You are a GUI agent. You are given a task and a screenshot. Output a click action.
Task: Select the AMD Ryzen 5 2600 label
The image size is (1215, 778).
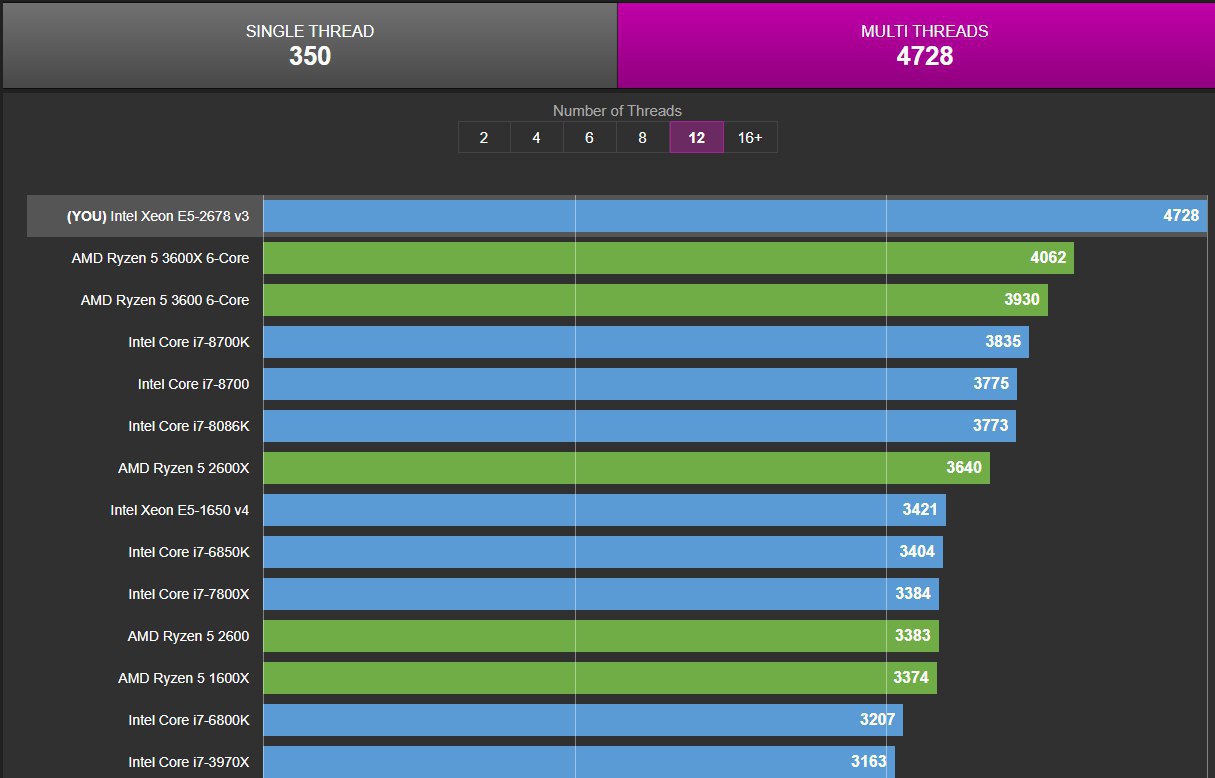click(x=189, y=636)
